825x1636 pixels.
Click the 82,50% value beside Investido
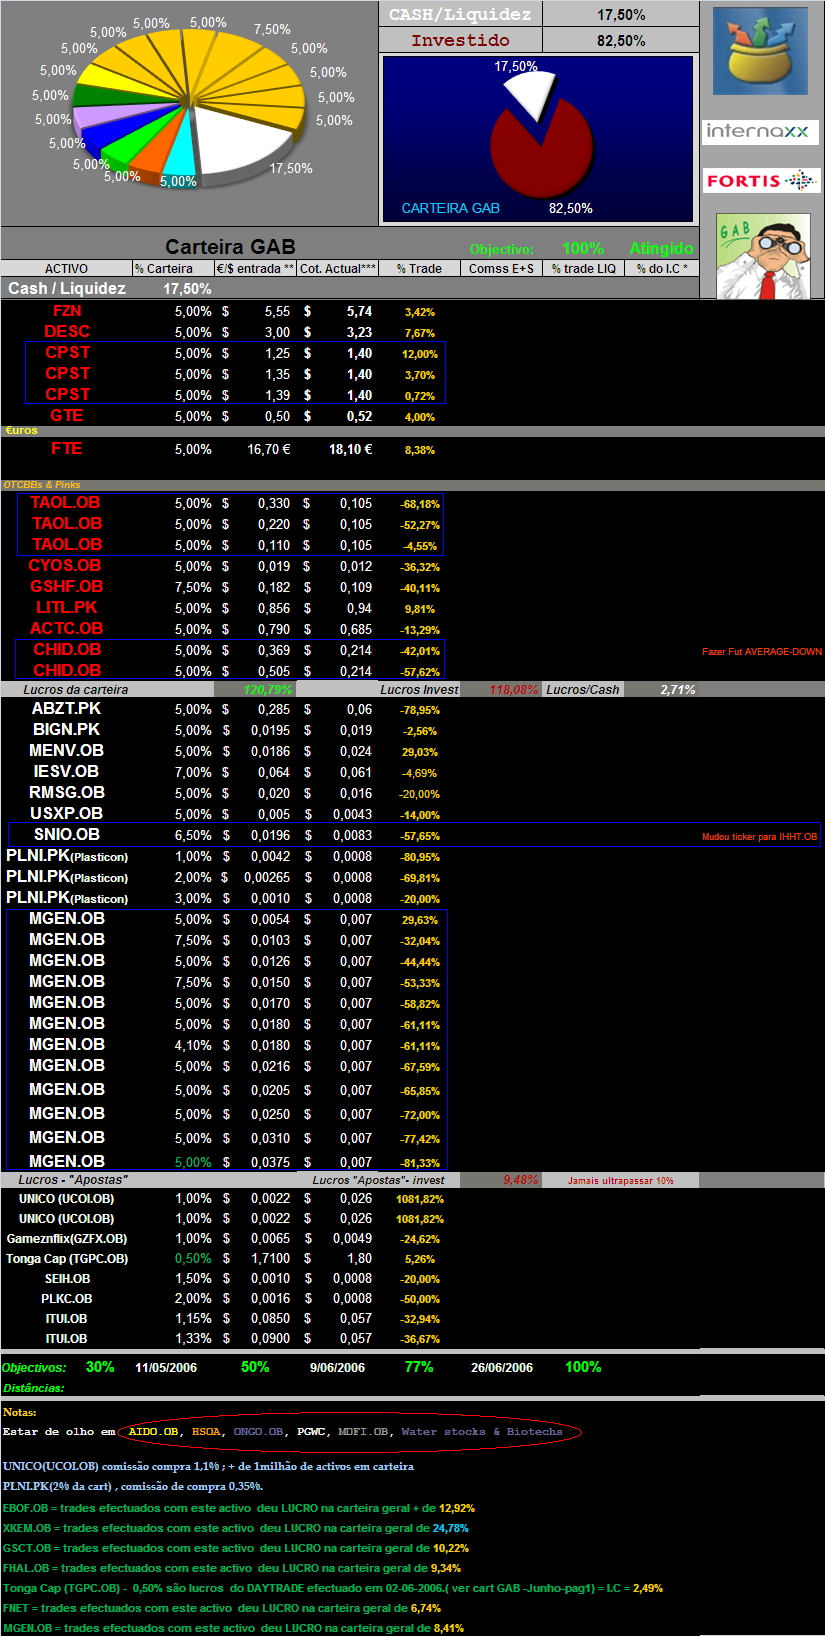pyautogui.click(x=621, y=40)
